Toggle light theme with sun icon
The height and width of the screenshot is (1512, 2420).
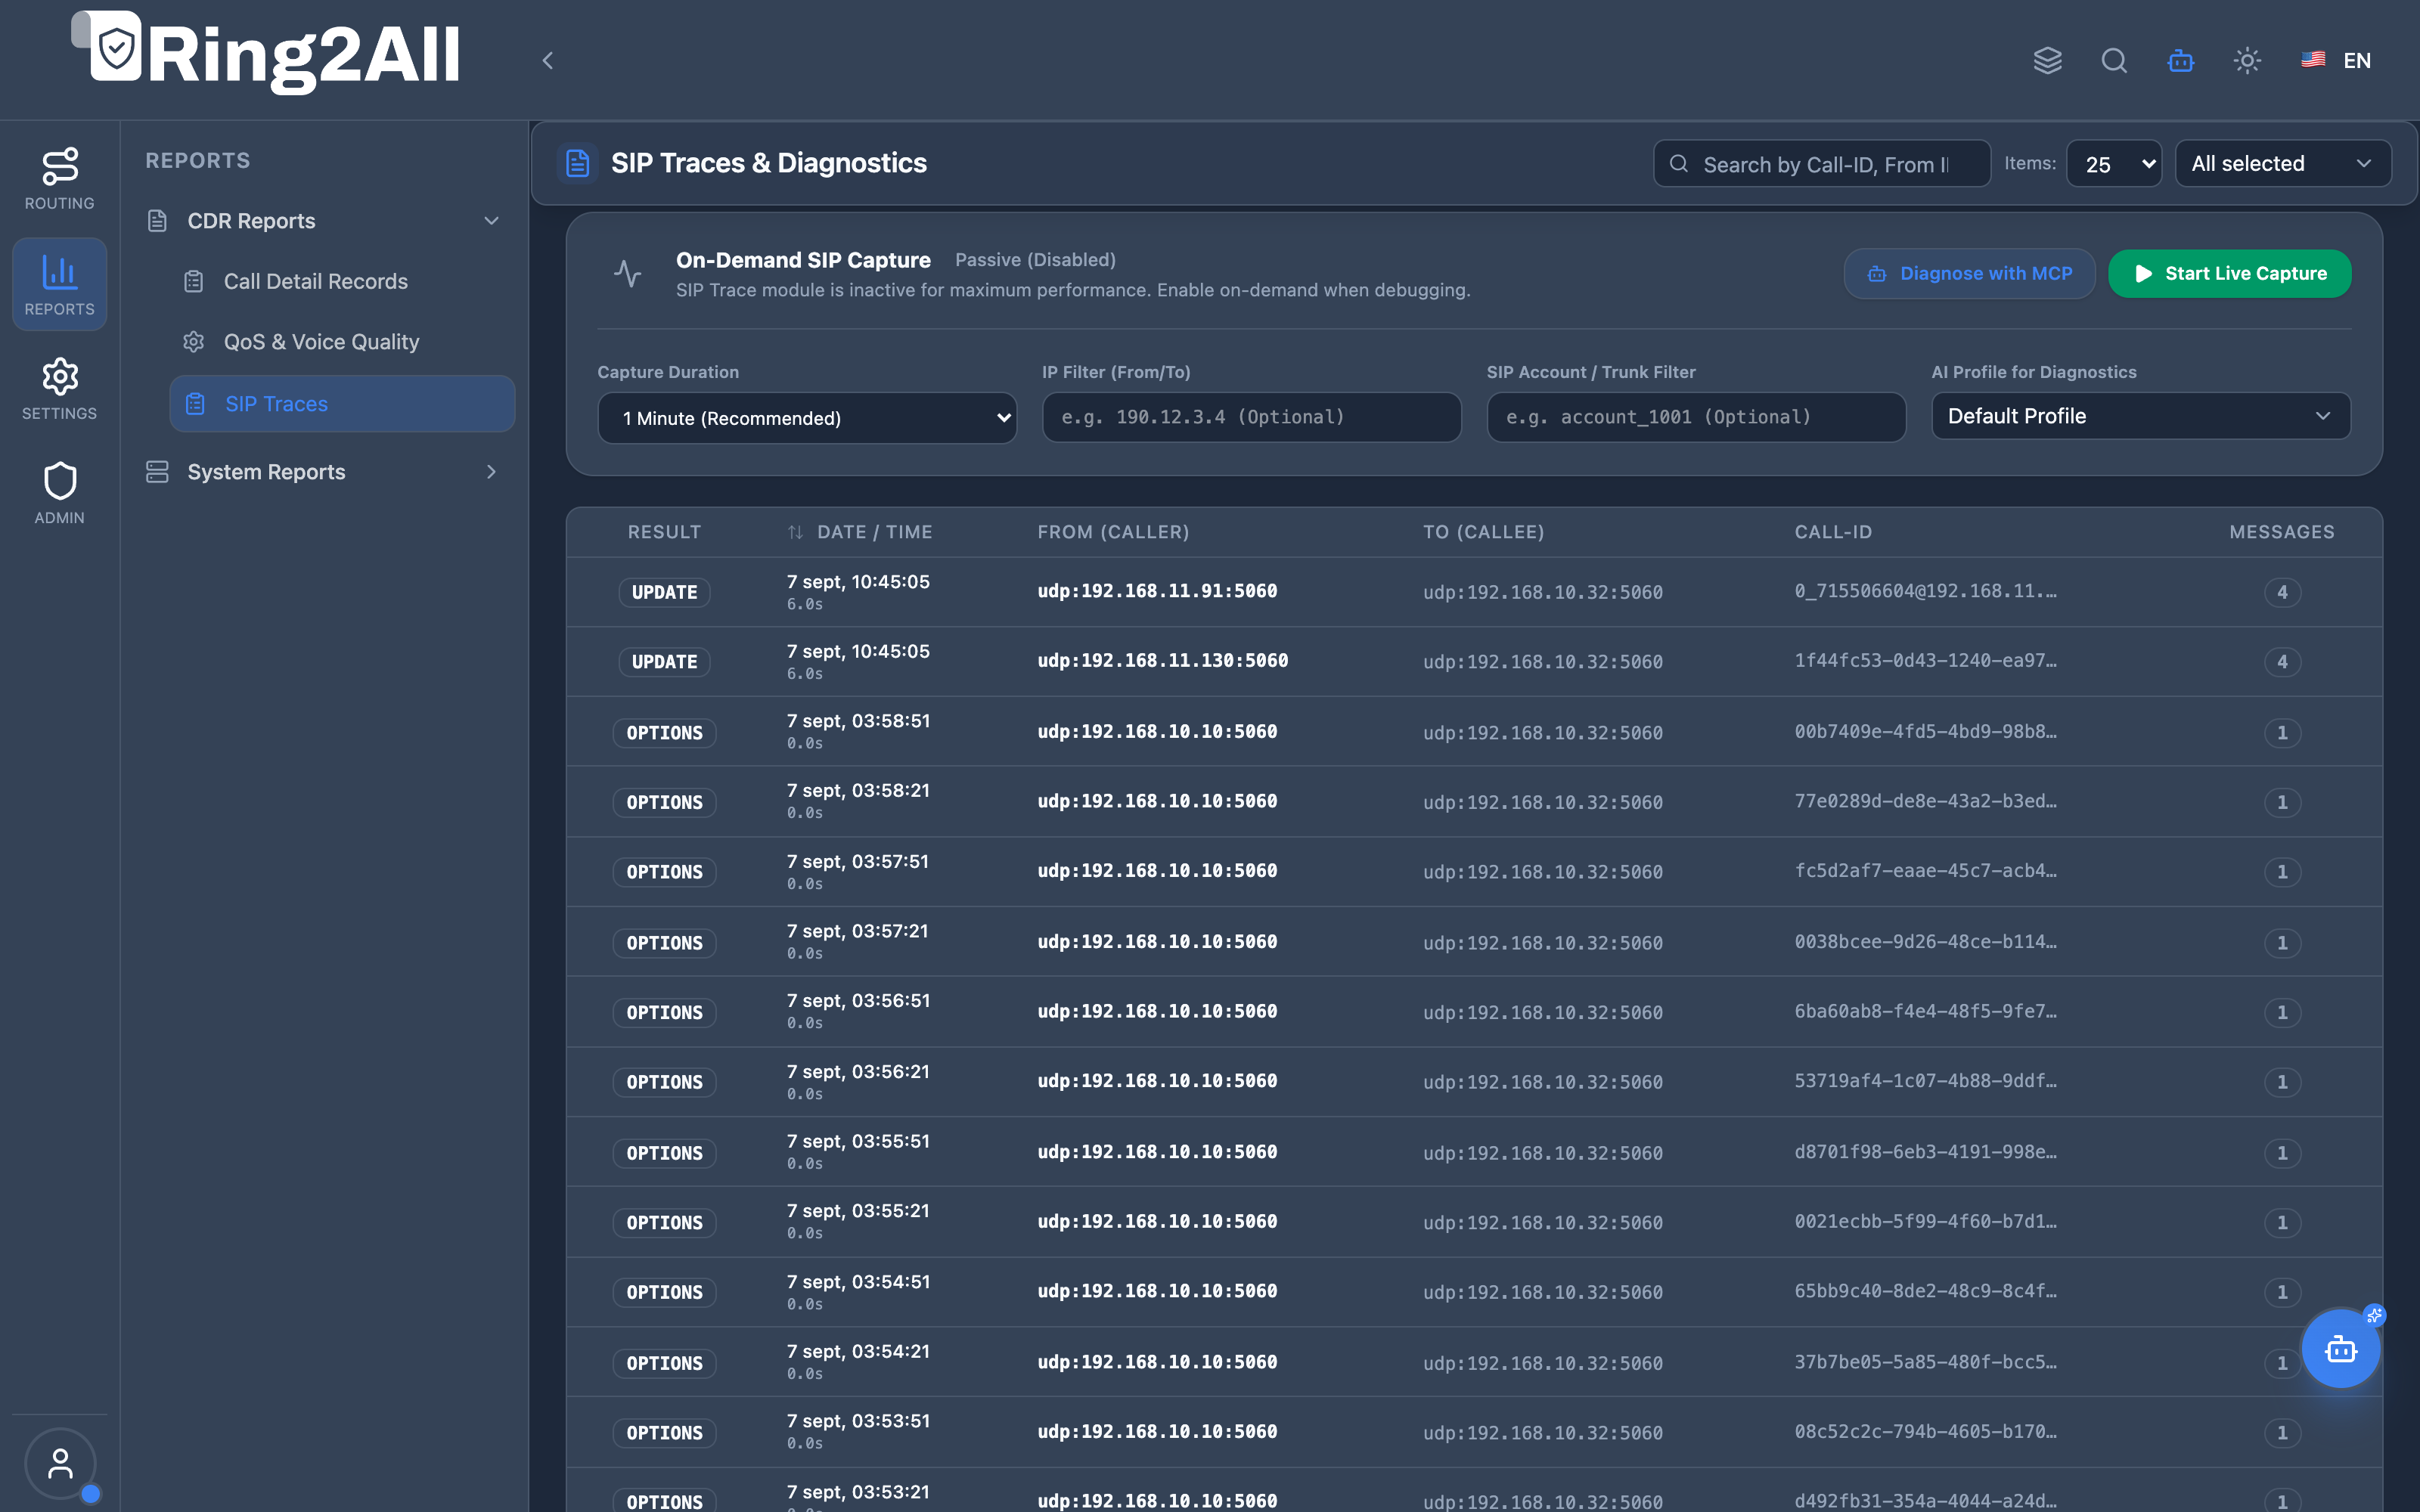click(x=2247, y=60)
